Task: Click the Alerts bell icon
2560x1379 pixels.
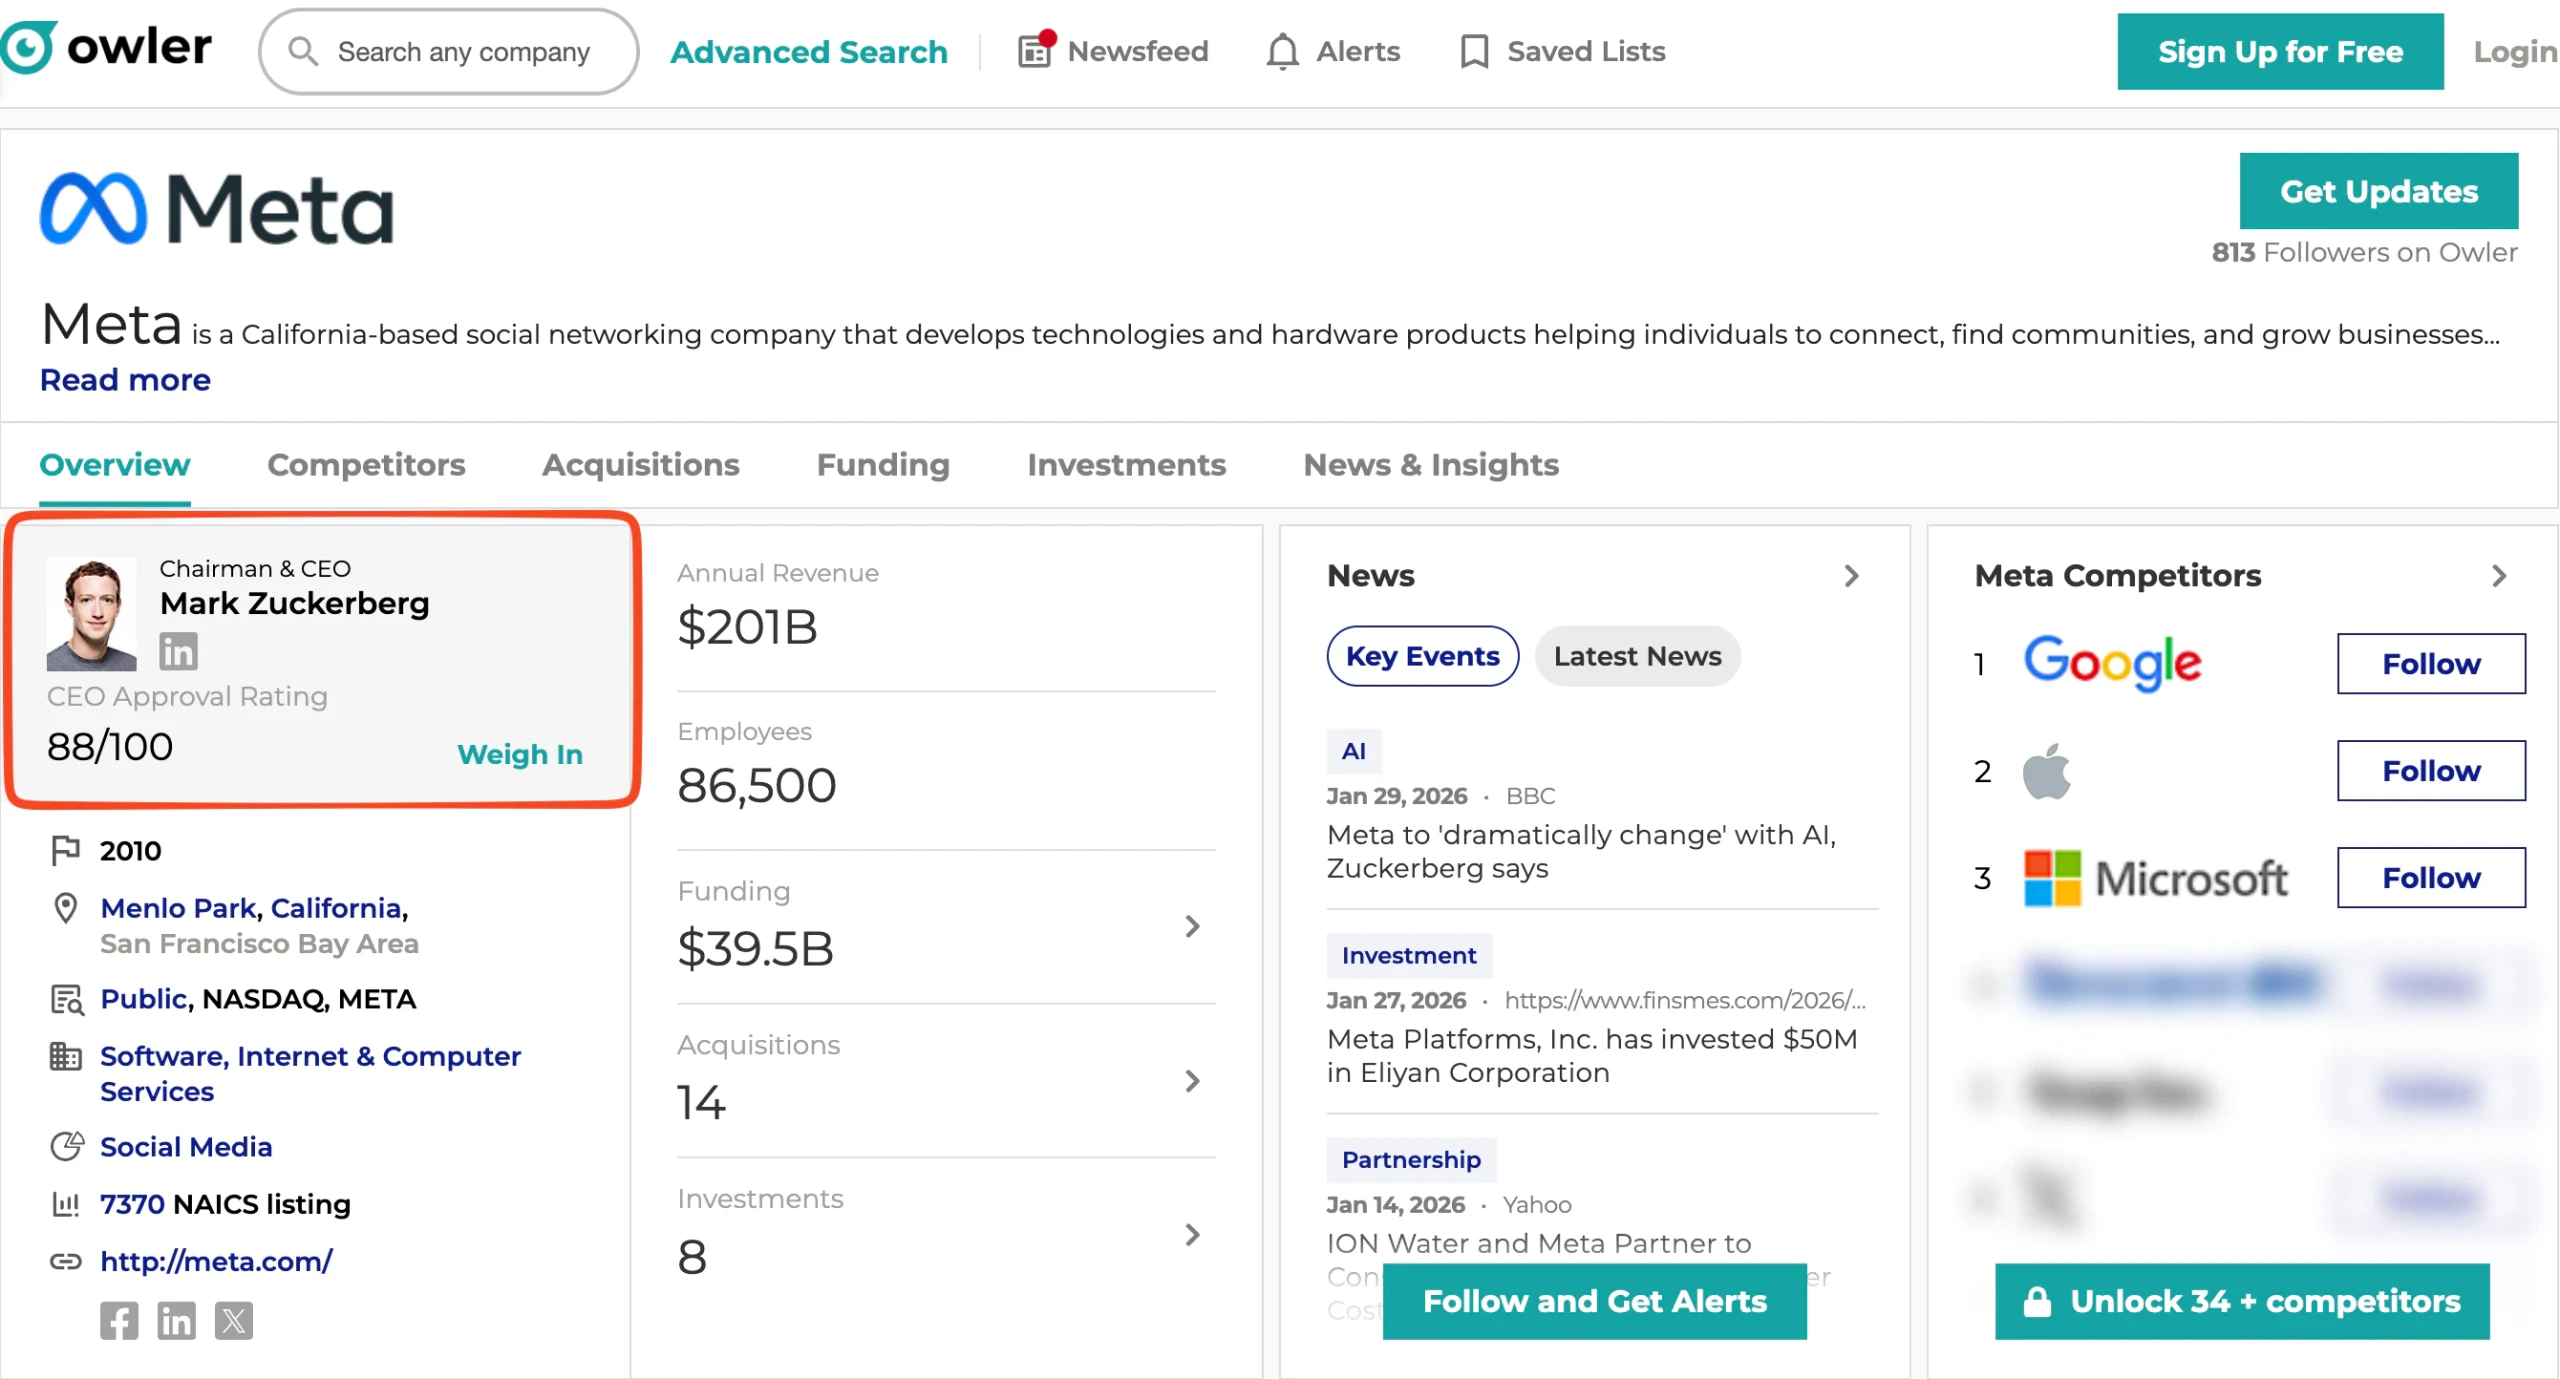Action: (x=1282, y=51)
